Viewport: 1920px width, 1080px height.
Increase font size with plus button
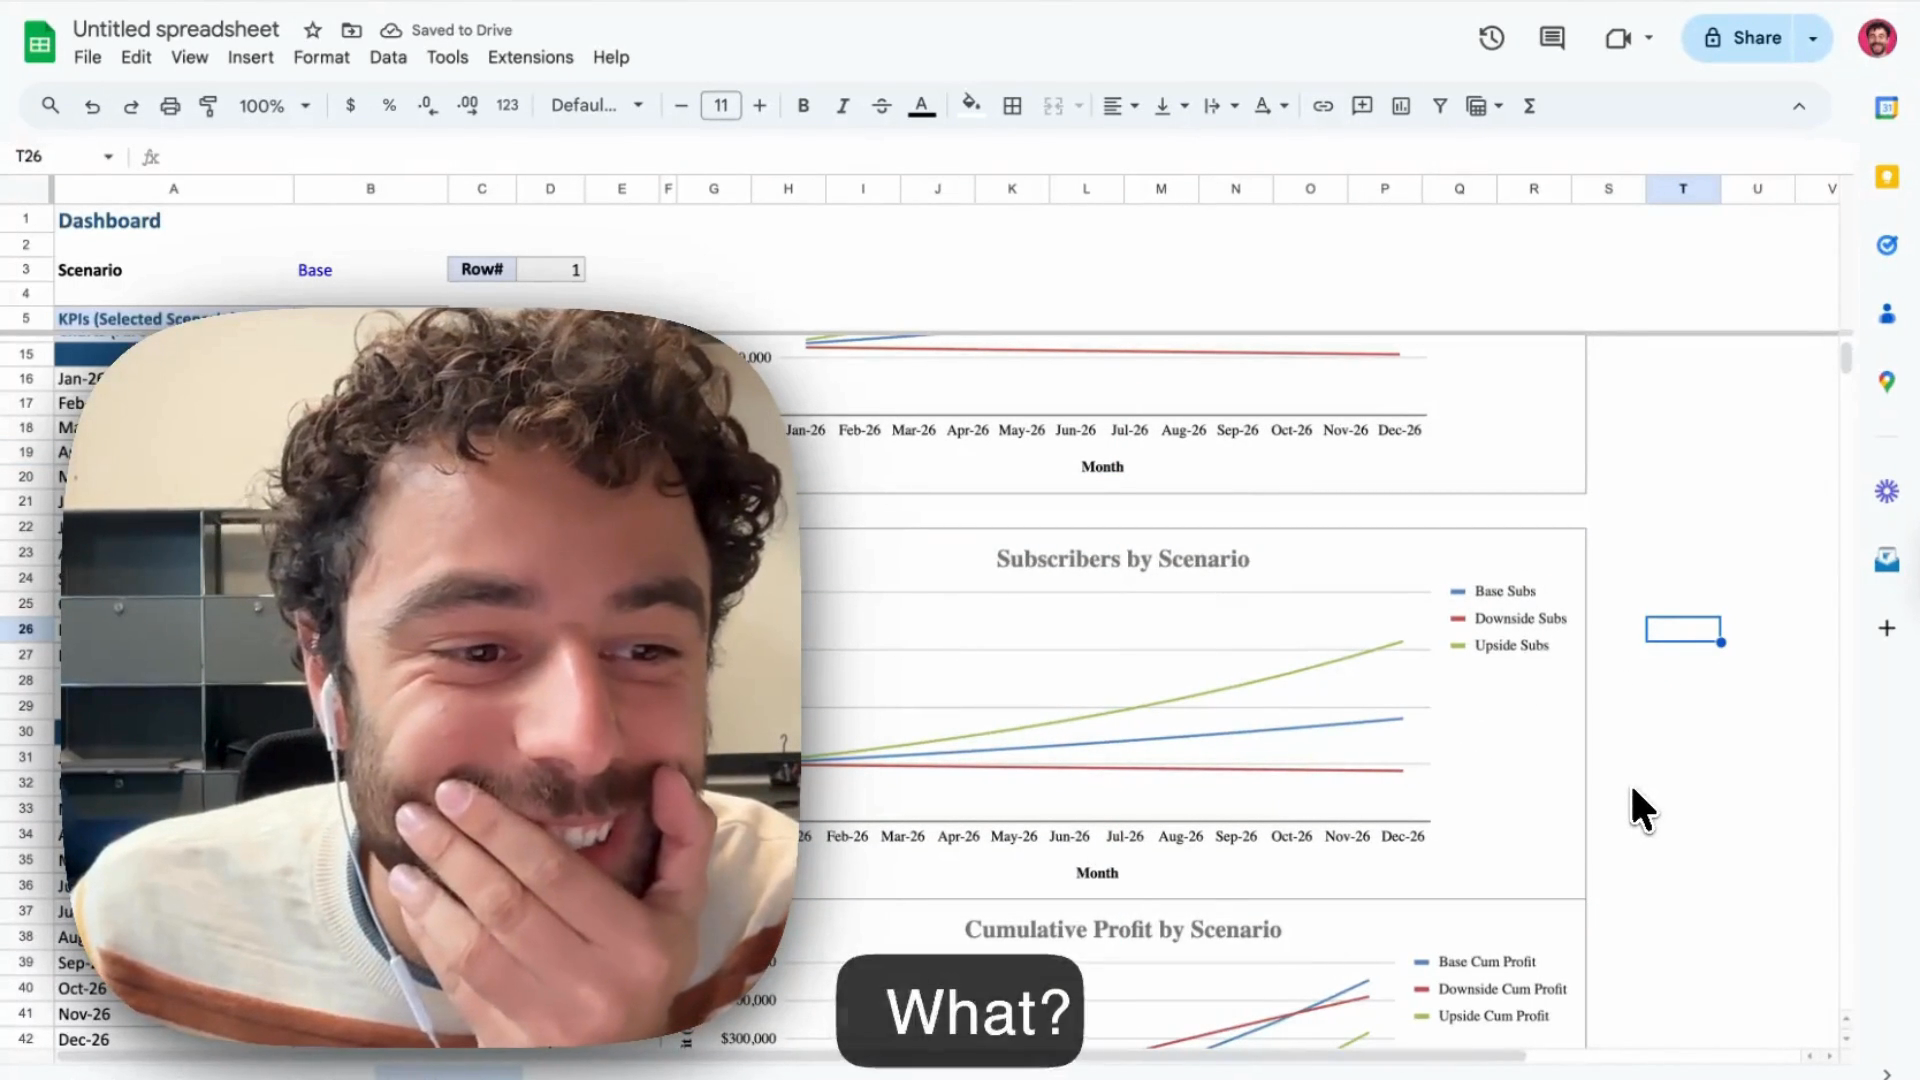pyautogui.click(x=760, y=106)
